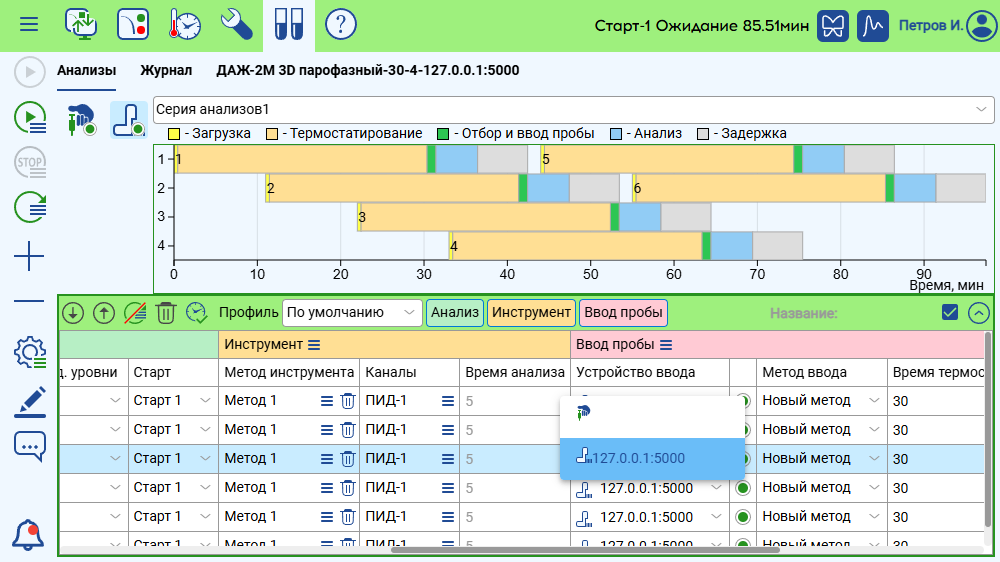The image size is (1000, 562).
Task: Click the notification bell icon
Action: pos(29,535)
